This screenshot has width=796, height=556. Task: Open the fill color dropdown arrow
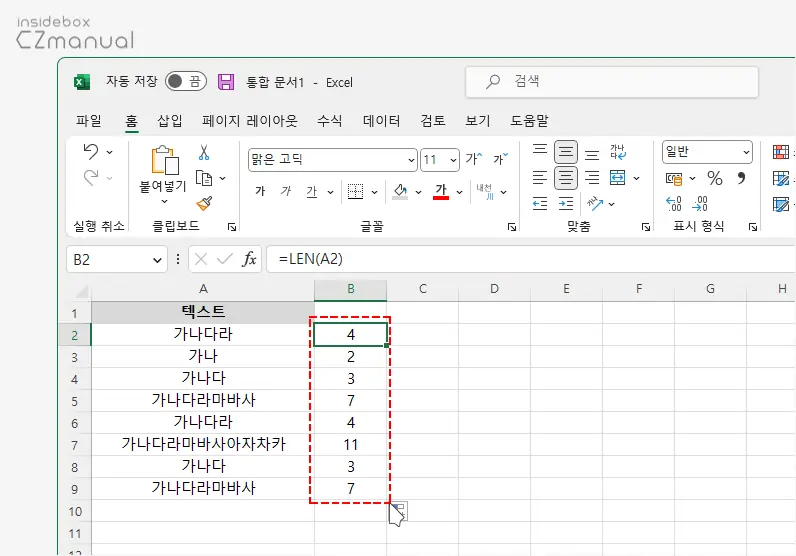(x=418, y=192)
